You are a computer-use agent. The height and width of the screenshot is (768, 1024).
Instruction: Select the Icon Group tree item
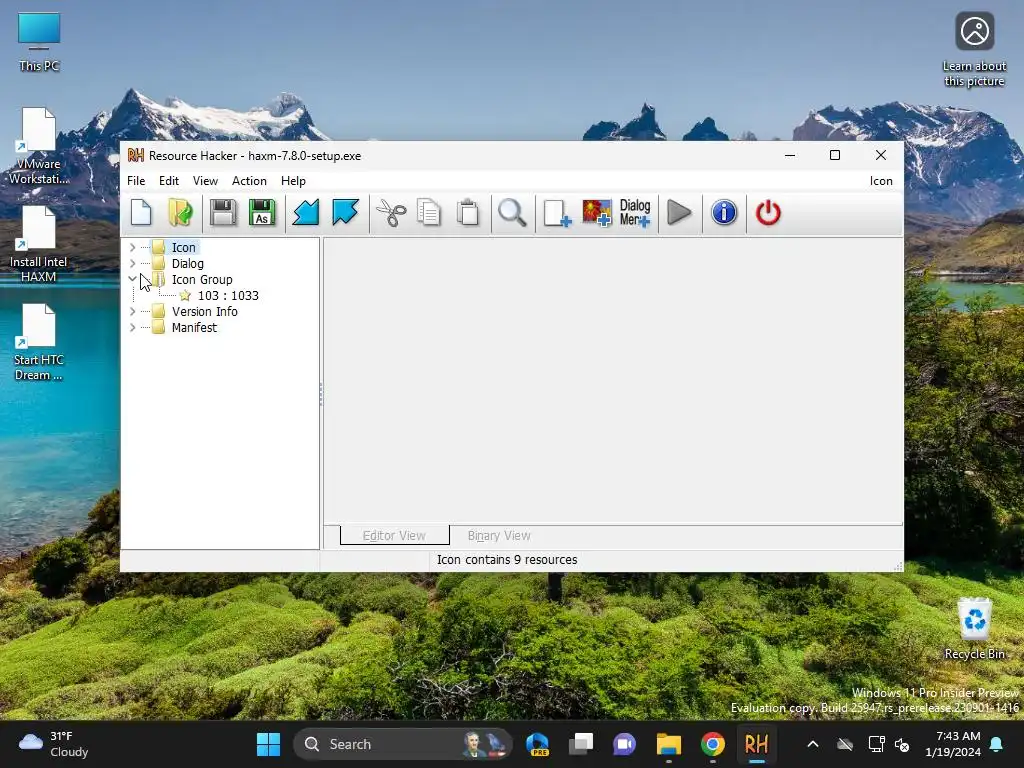[202, 280]
